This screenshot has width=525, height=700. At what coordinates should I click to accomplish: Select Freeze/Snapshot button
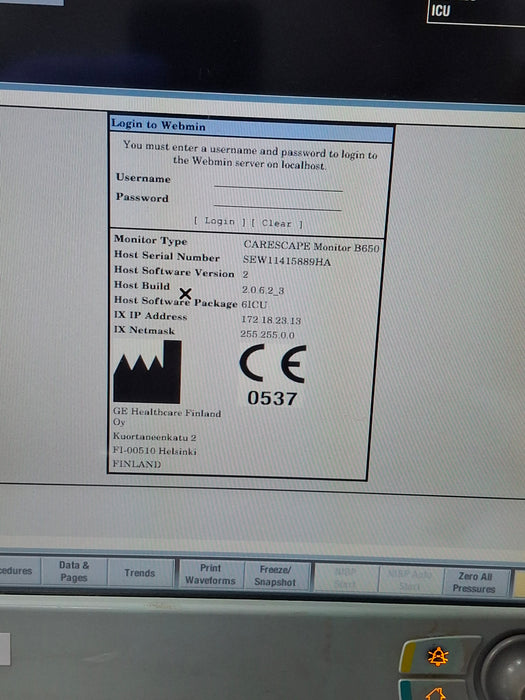(275, 576)
